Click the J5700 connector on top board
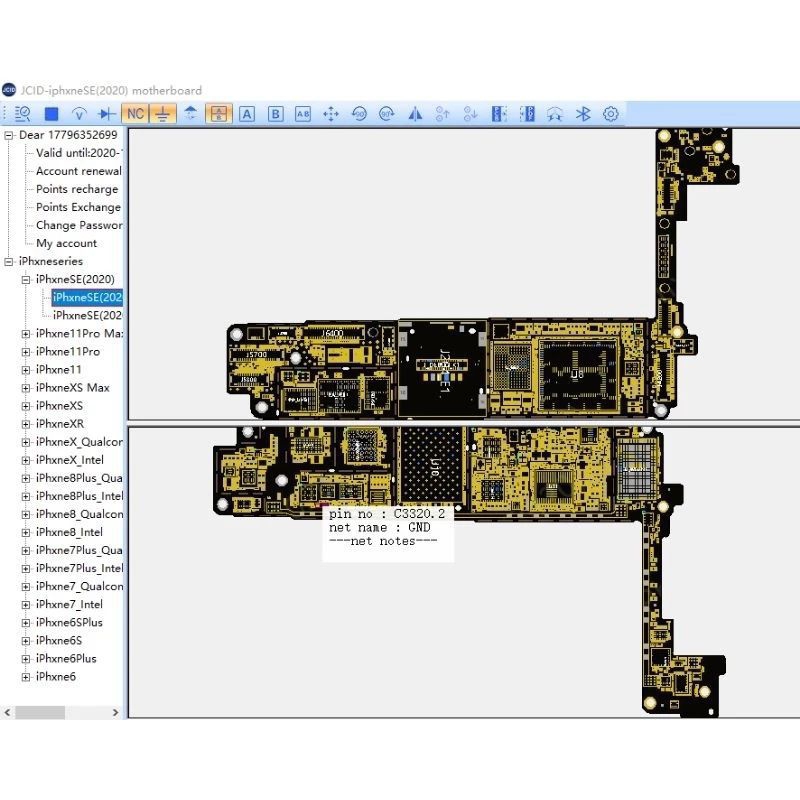Viewport: 800px width, 800px height. [256, 354]
